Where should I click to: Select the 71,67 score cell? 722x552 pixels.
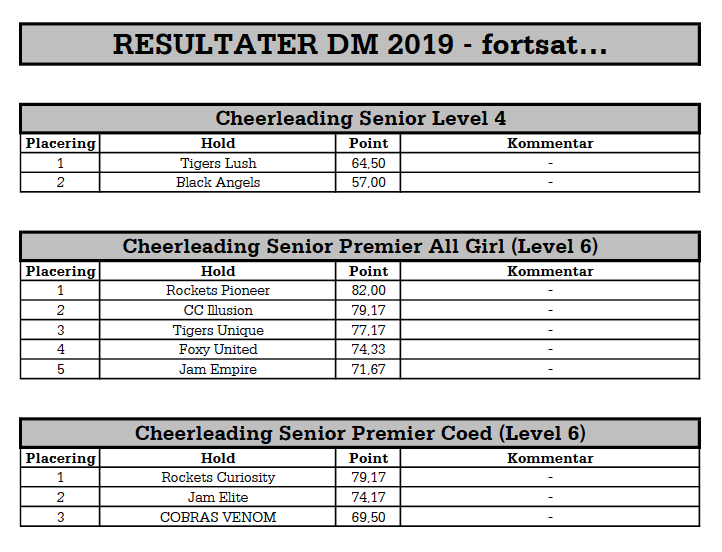tap(368, 369)
